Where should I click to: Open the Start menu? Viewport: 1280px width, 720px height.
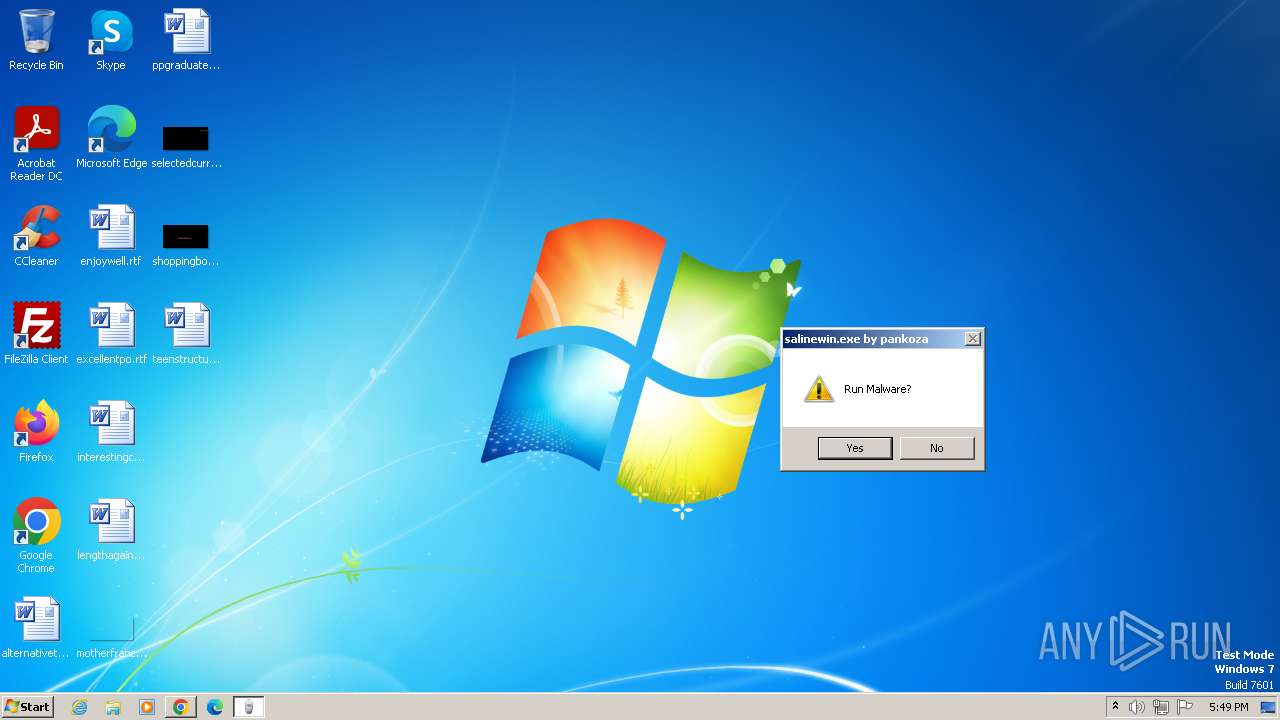pos(28,707)
